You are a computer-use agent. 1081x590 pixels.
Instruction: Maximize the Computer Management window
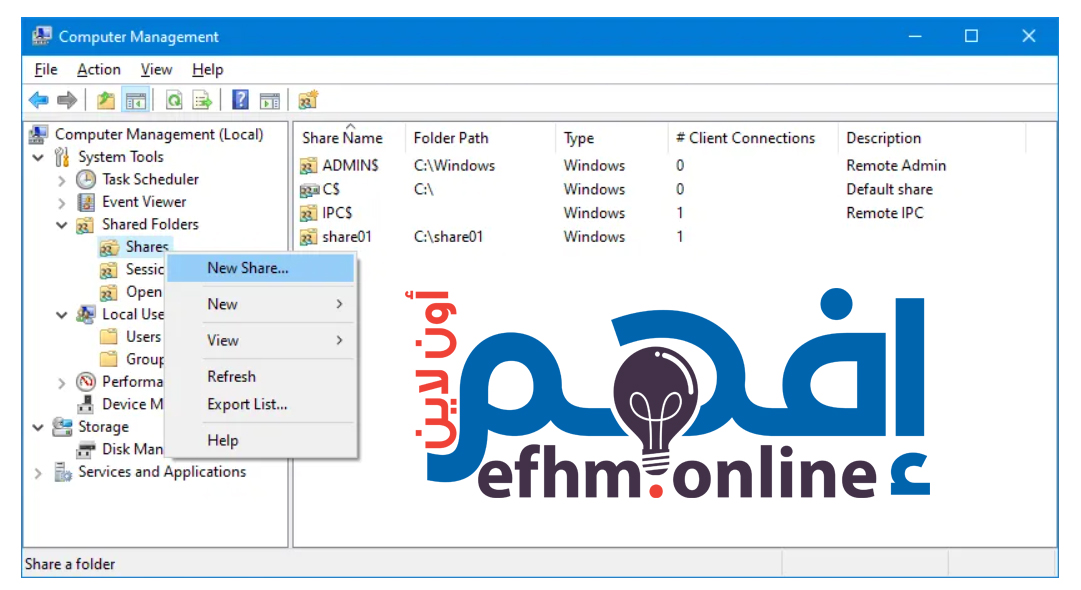(971, 36)
